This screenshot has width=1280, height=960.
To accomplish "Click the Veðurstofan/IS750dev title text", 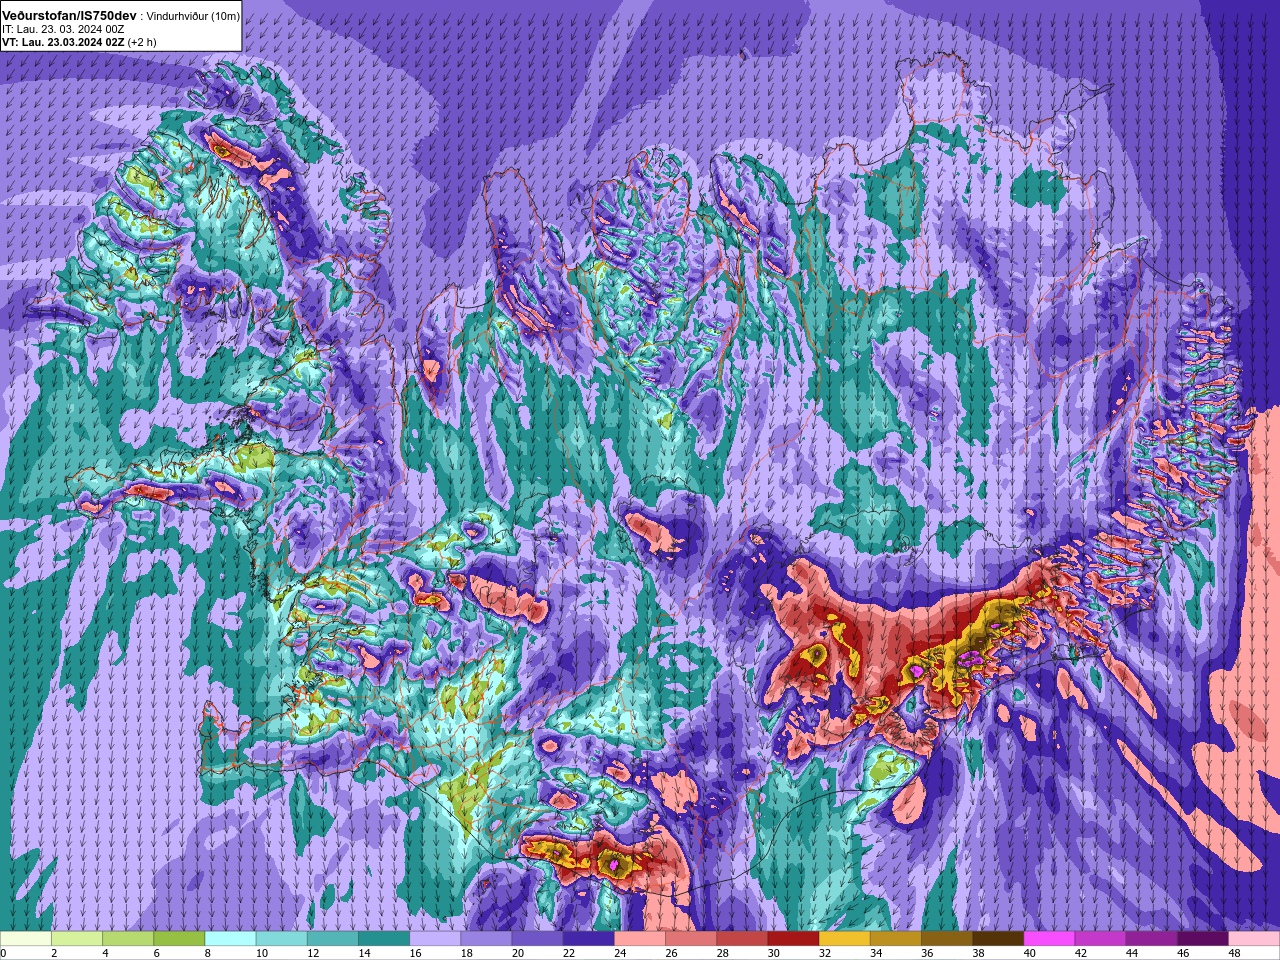I will [x=69, y=16].
